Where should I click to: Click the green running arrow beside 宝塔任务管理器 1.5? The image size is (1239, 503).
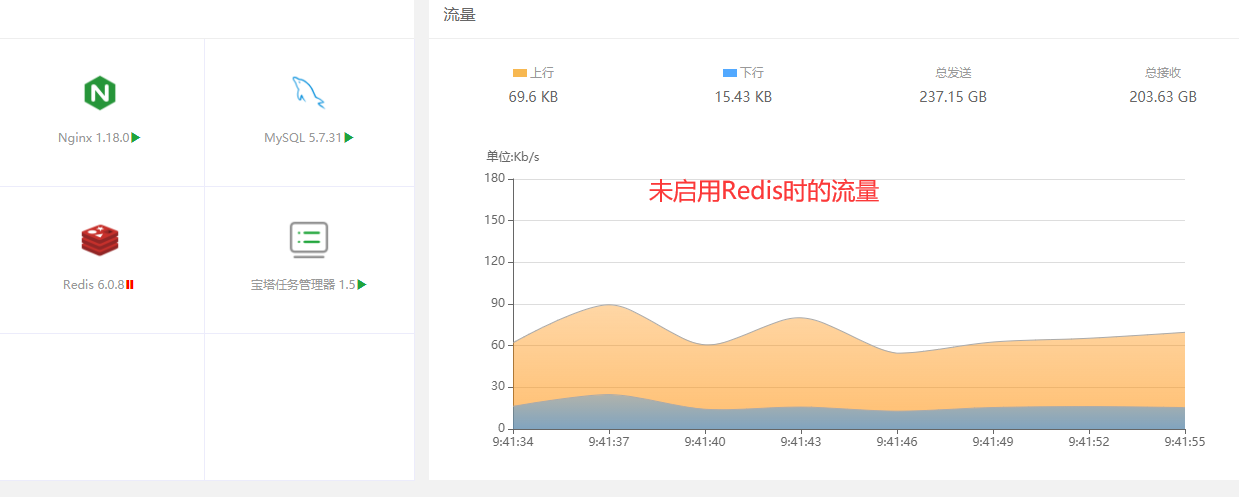tap(362, 285)
